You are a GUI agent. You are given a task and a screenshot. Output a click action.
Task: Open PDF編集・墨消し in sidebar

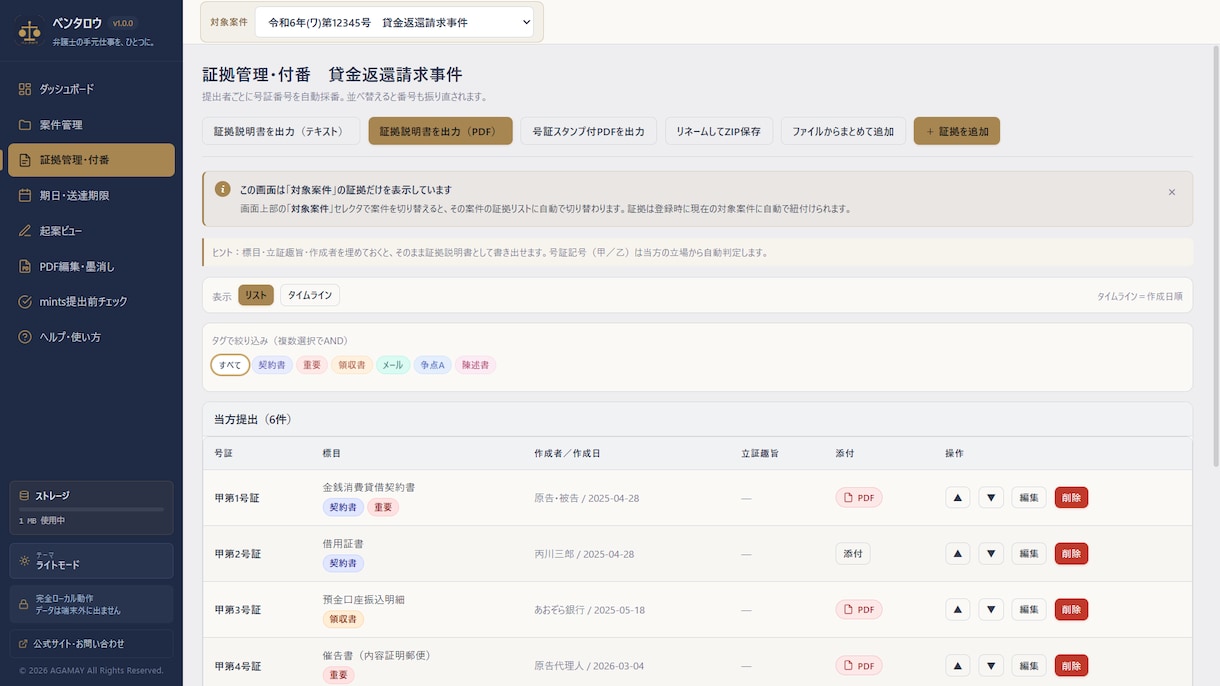pos(91,266)
